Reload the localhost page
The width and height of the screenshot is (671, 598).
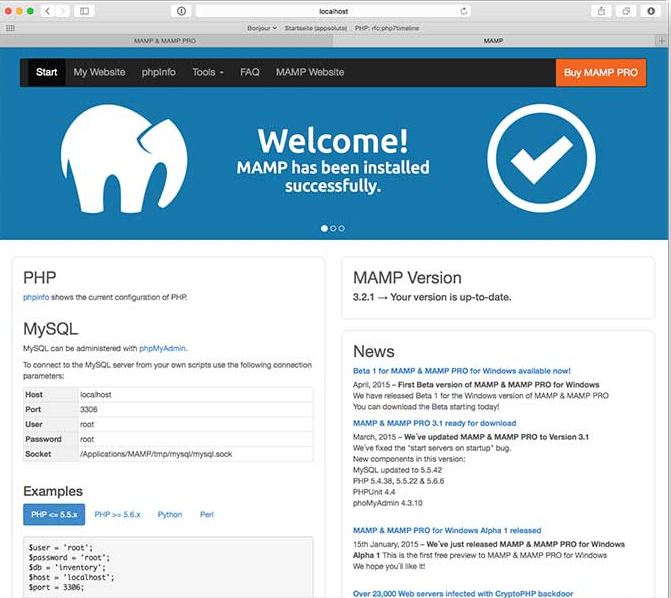click(x=463, y=11)
